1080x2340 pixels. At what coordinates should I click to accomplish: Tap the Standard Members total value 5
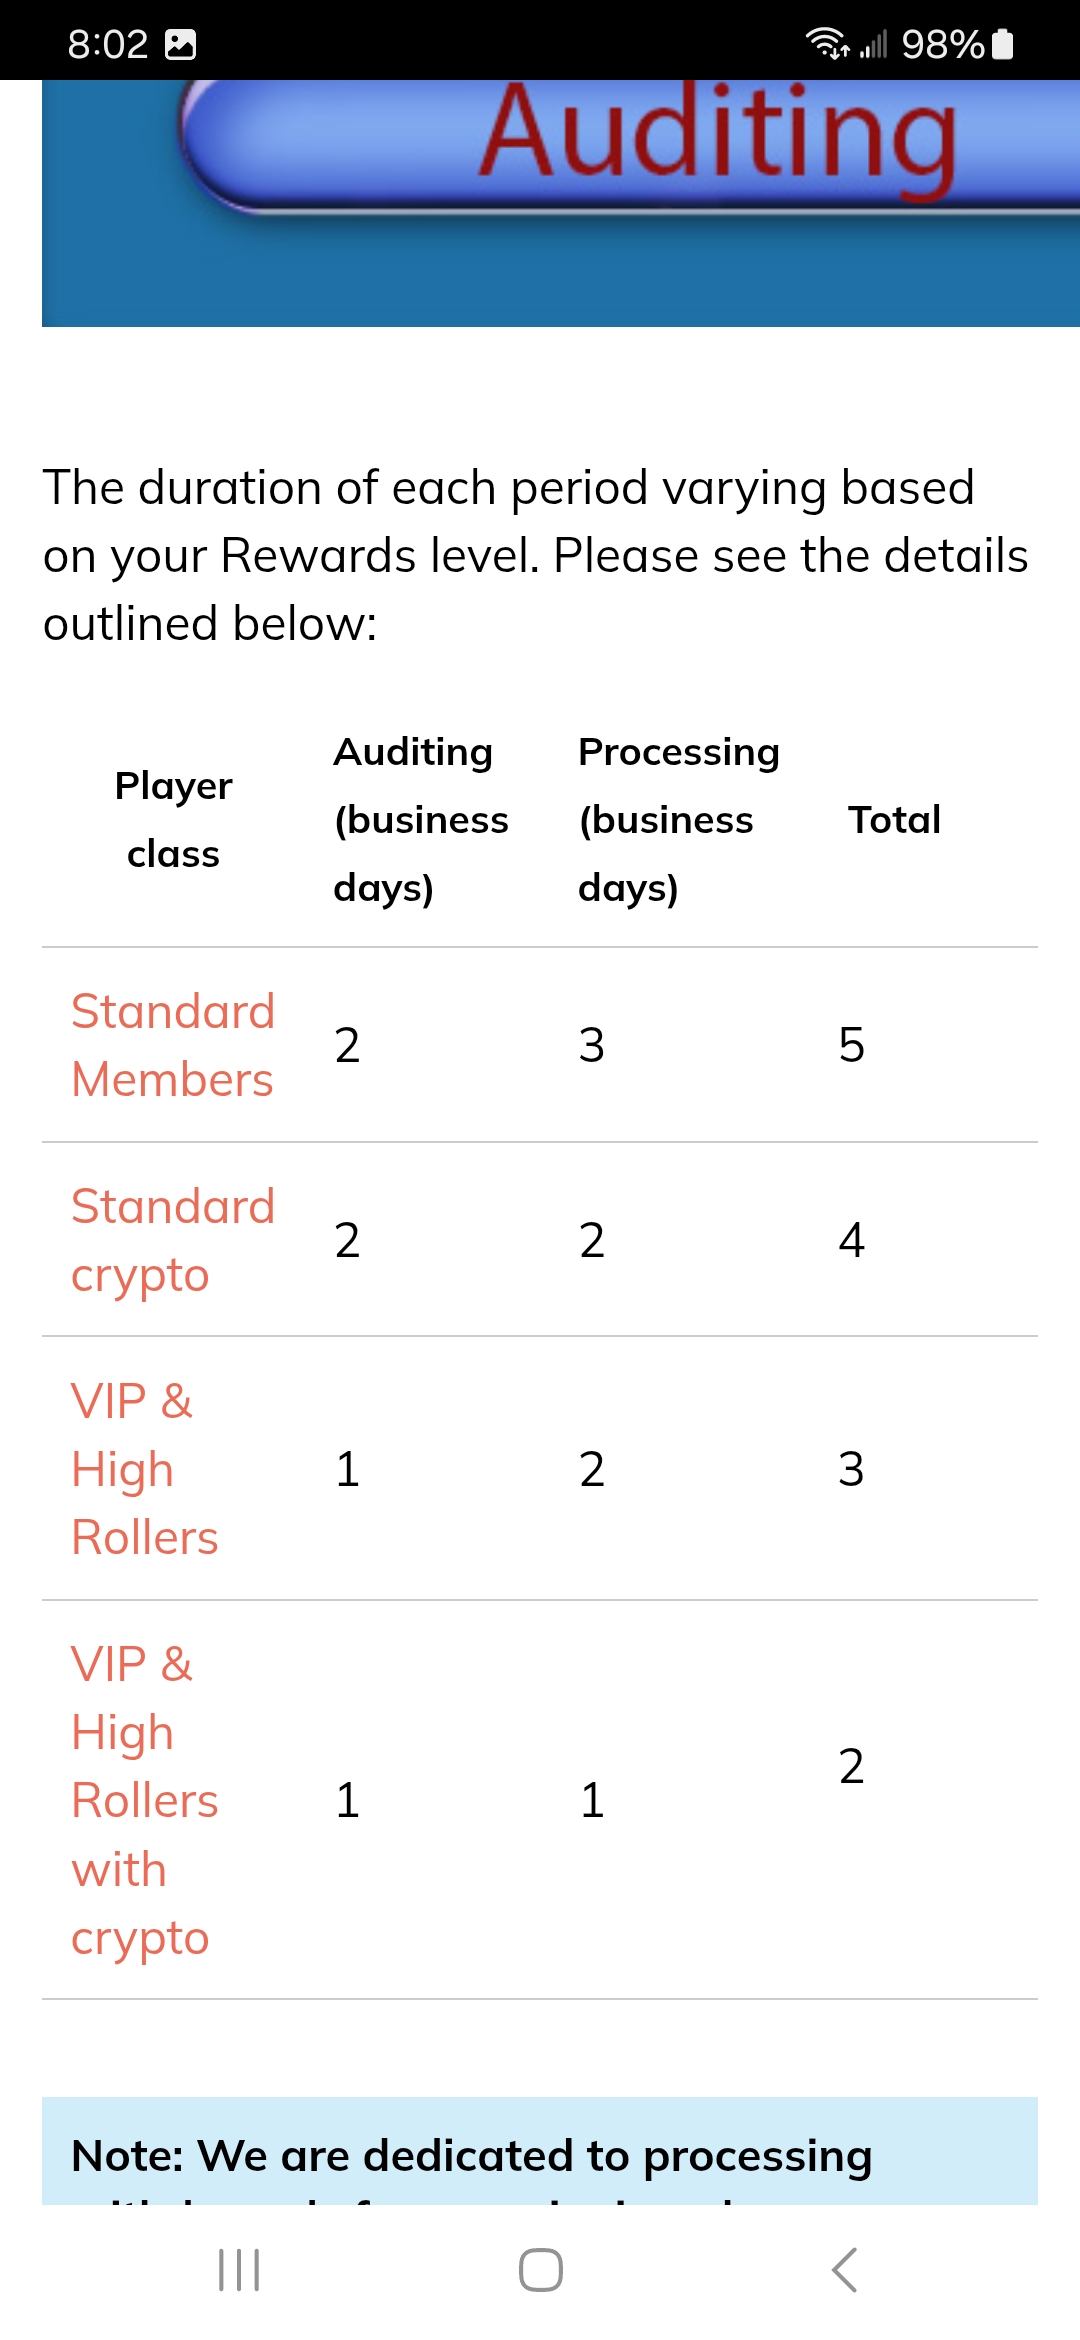click(x=851, y=1045)
